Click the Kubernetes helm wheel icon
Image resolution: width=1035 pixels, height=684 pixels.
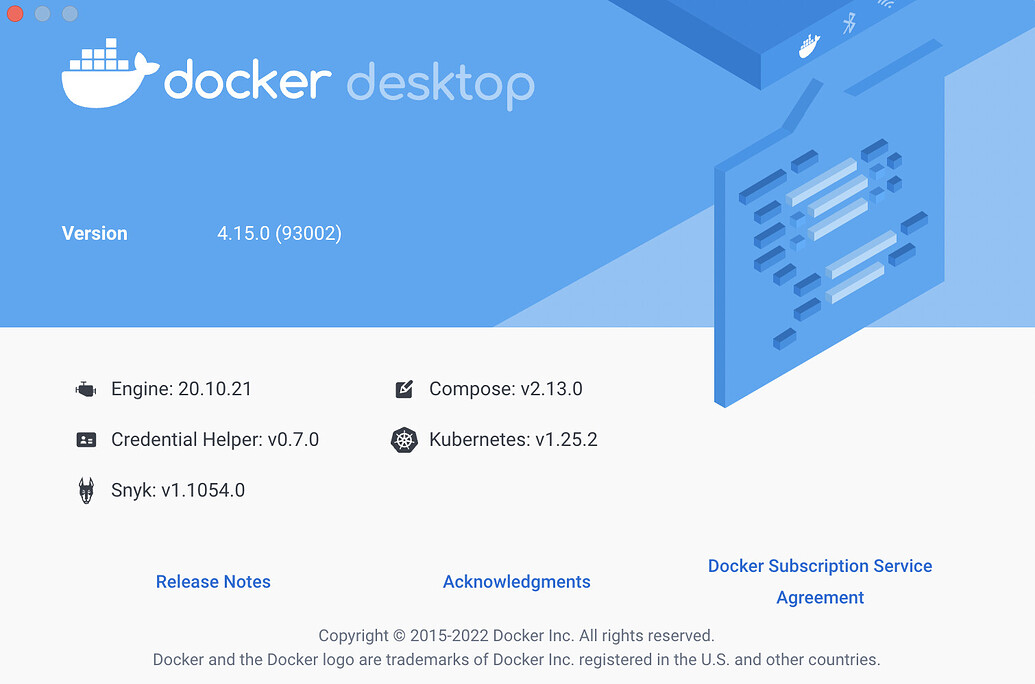click(x=404, y=439)
